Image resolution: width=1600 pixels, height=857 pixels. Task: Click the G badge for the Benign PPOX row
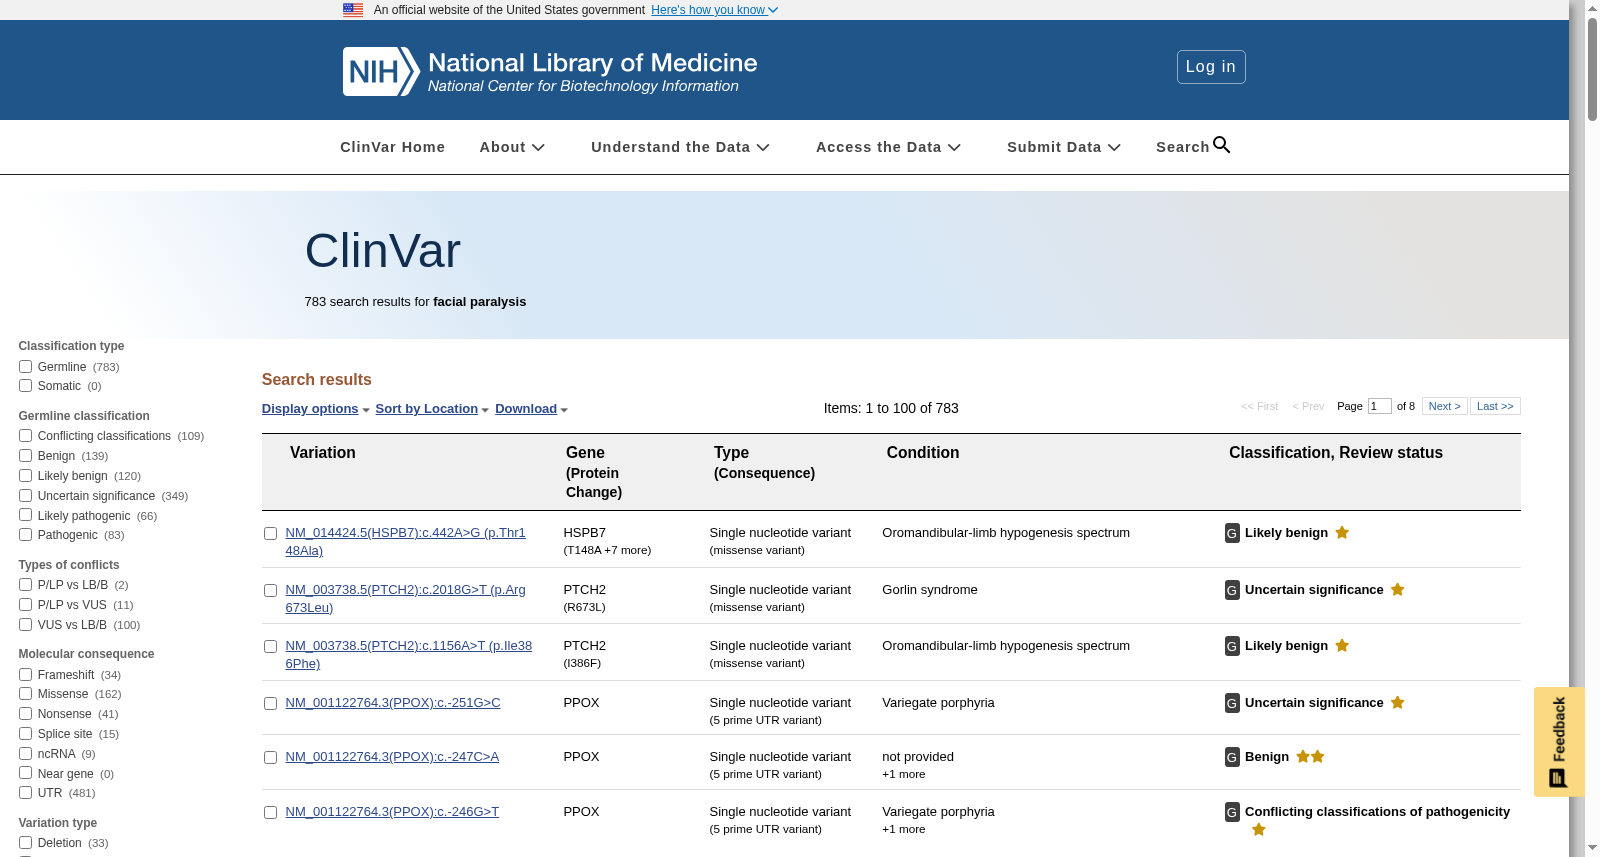[x=1232, y=757]
